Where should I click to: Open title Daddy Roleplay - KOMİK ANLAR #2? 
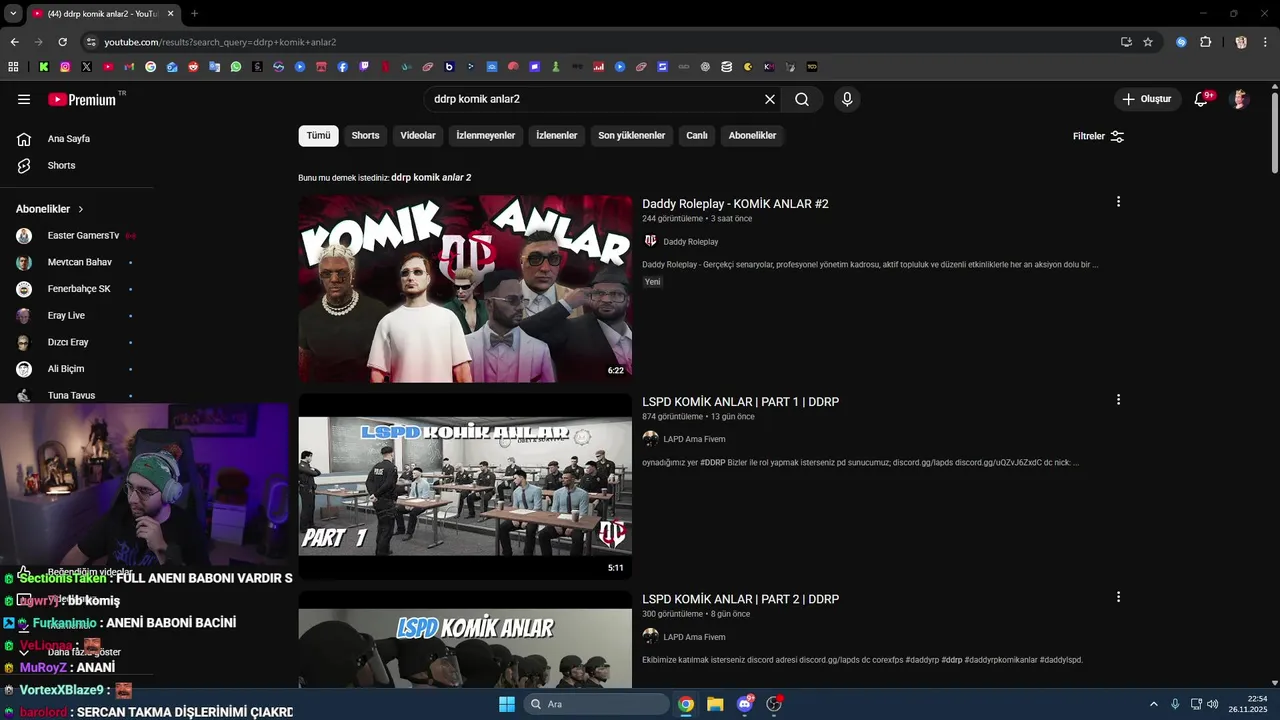point(735,204)
